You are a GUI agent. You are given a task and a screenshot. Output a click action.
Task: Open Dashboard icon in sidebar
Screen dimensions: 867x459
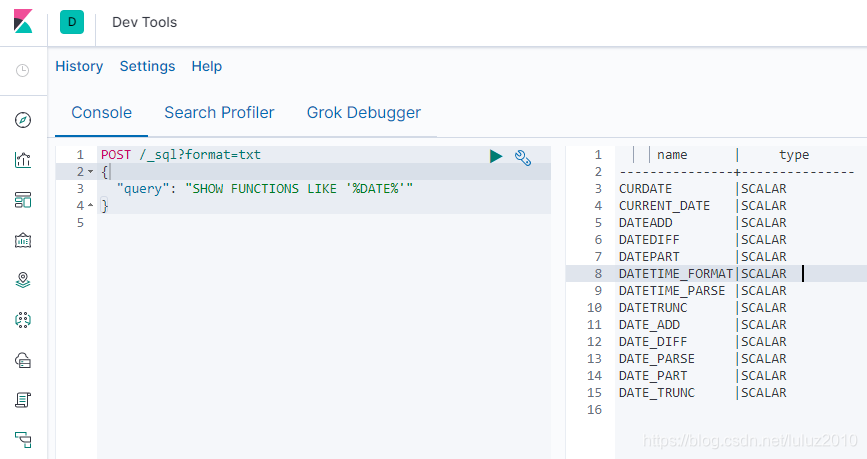[23, 200]
